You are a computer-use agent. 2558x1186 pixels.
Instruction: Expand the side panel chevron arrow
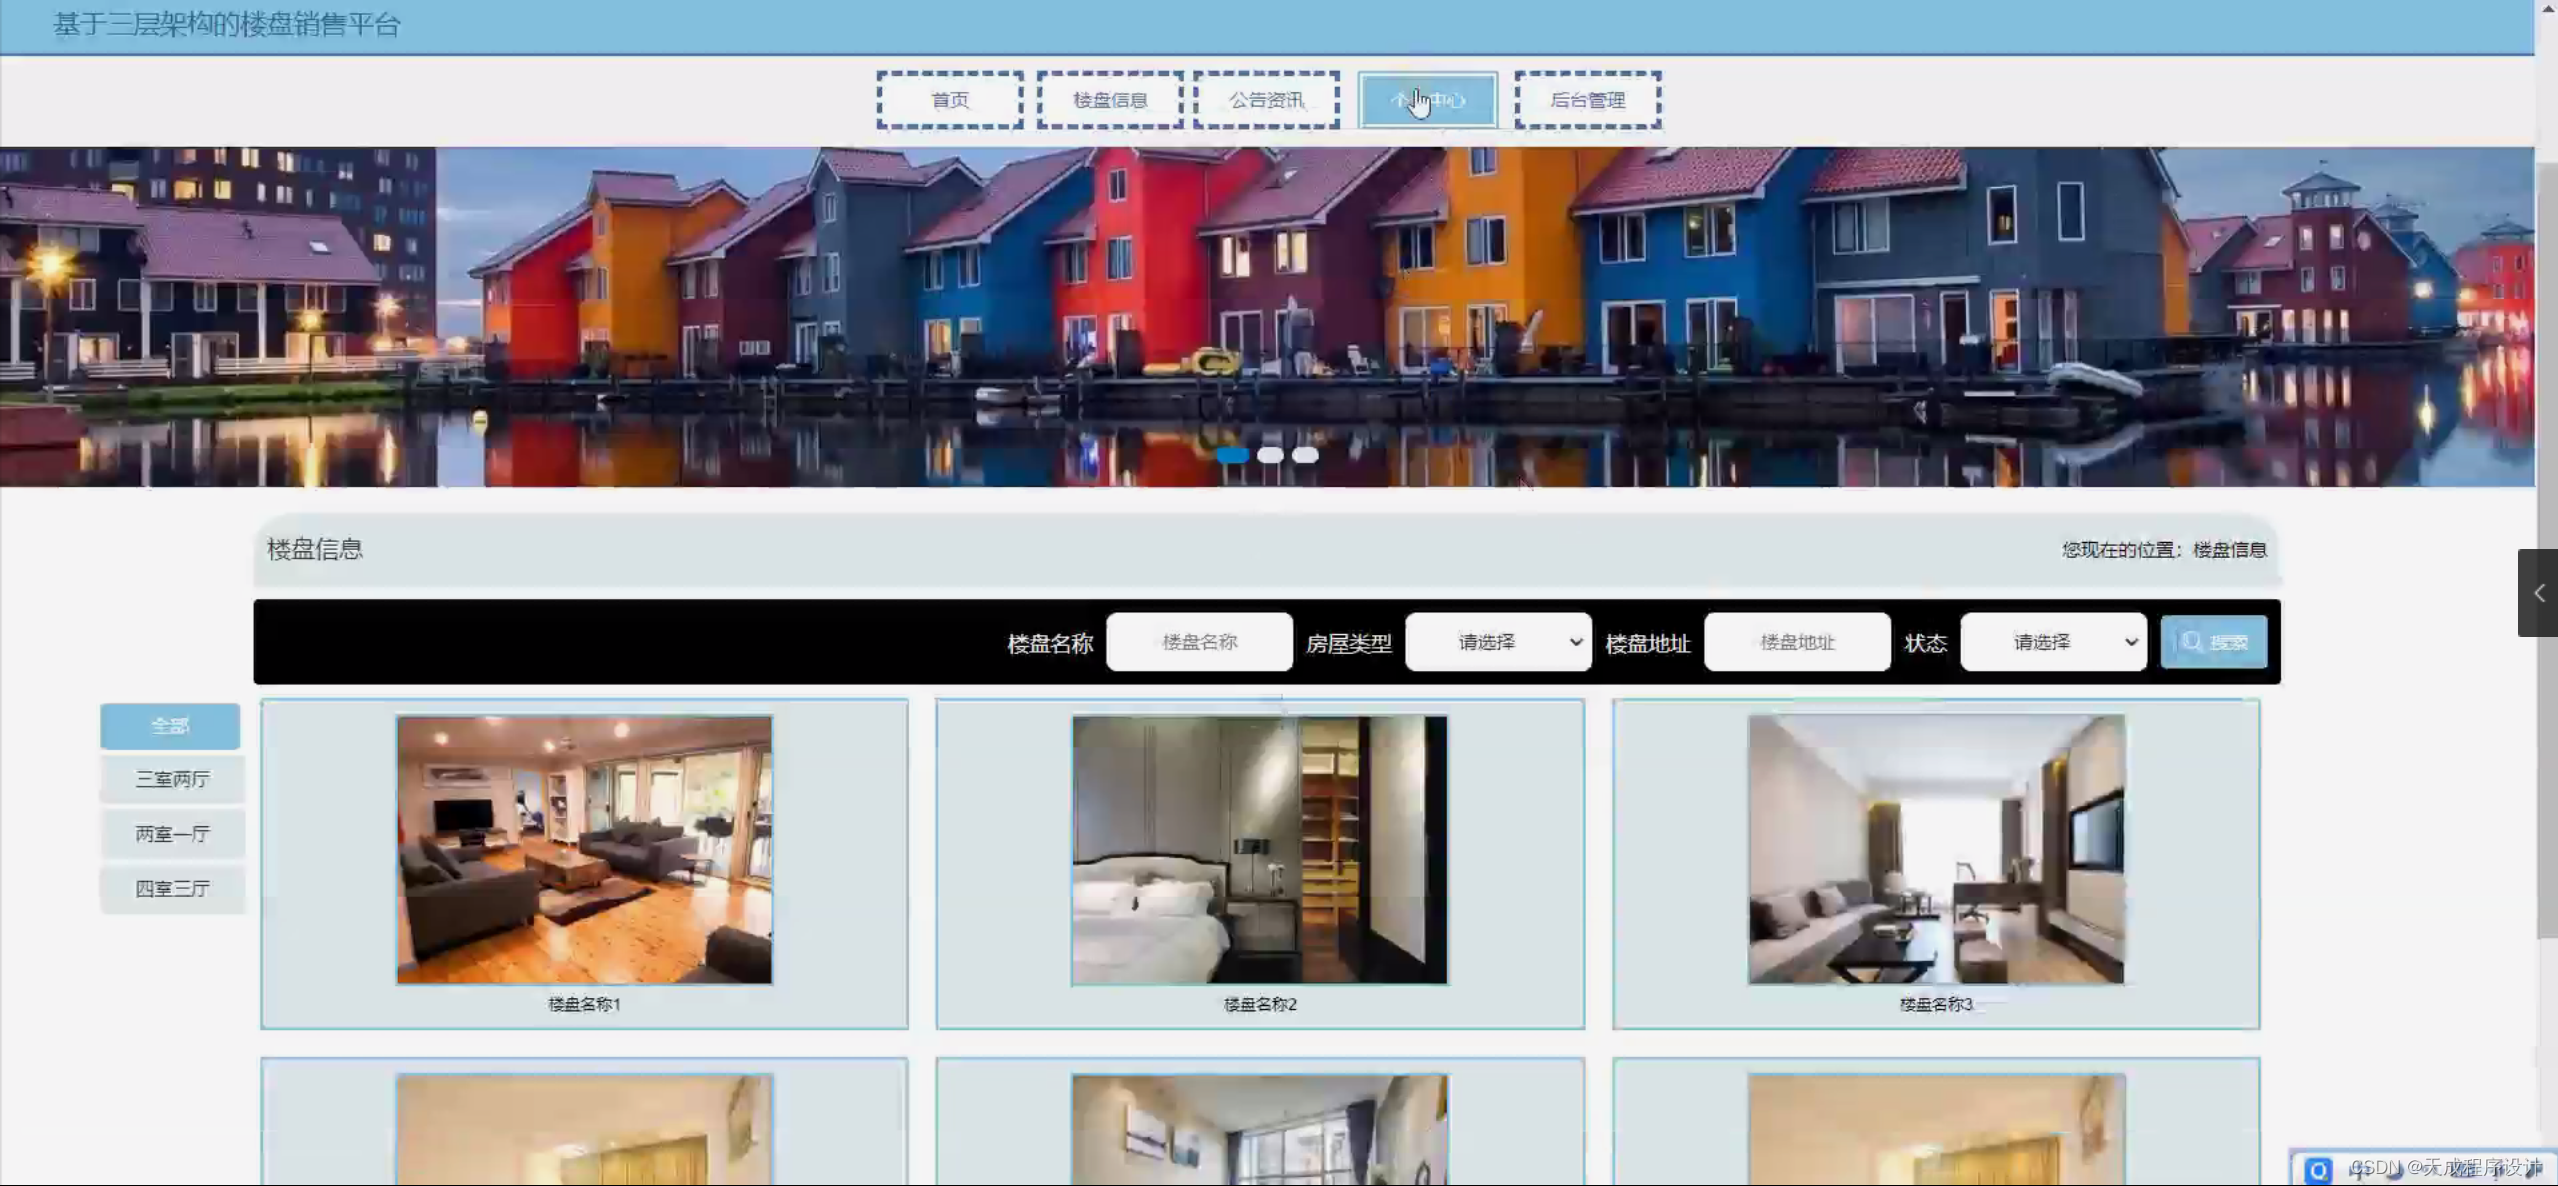click(x=2538, y=593)
